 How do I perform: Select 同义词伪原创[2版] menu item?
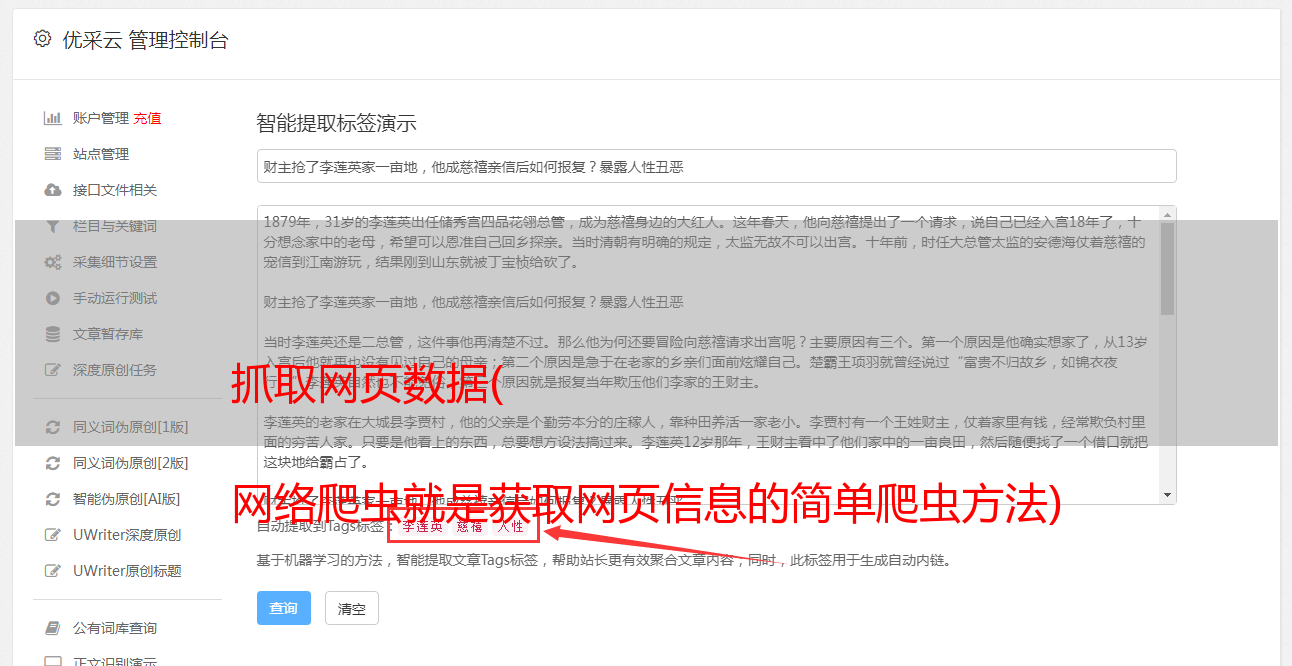[x=131, y=463]
